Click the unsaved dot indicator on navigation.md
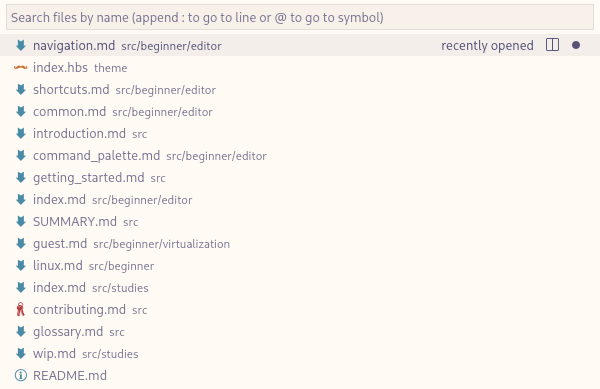600x389 pixels. click(576, 45)
